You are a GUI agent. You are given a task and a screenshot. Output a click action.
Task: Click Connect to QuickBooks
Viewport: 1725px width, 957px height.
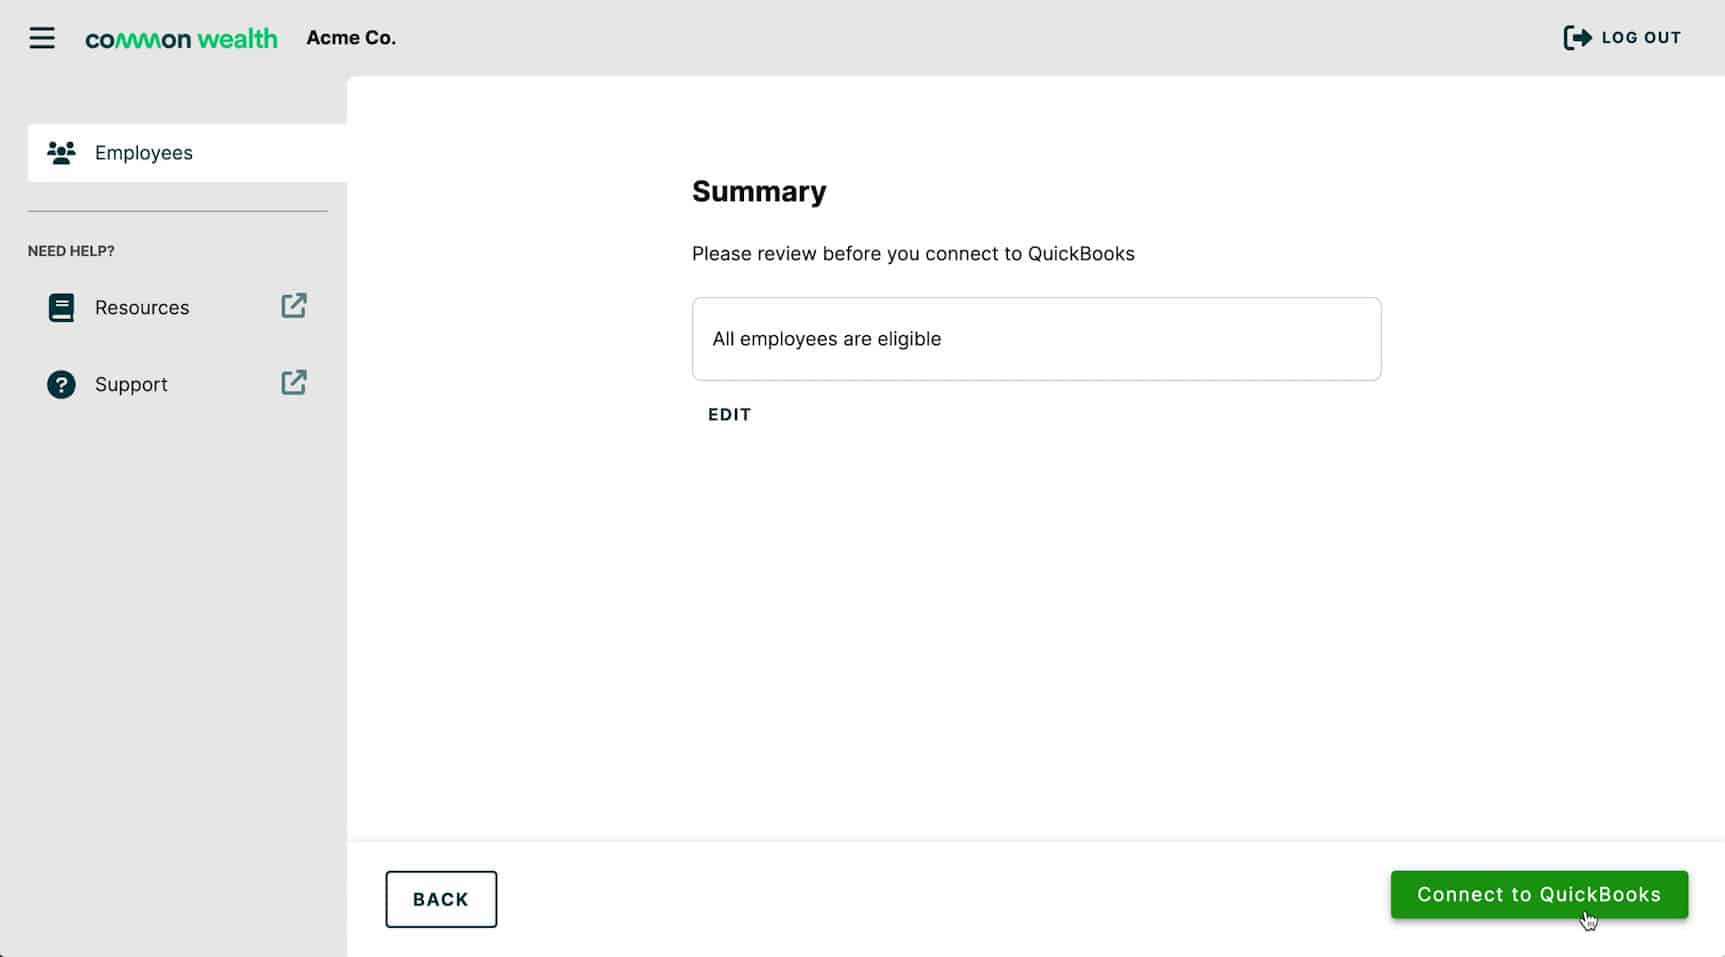(1538, 894)
